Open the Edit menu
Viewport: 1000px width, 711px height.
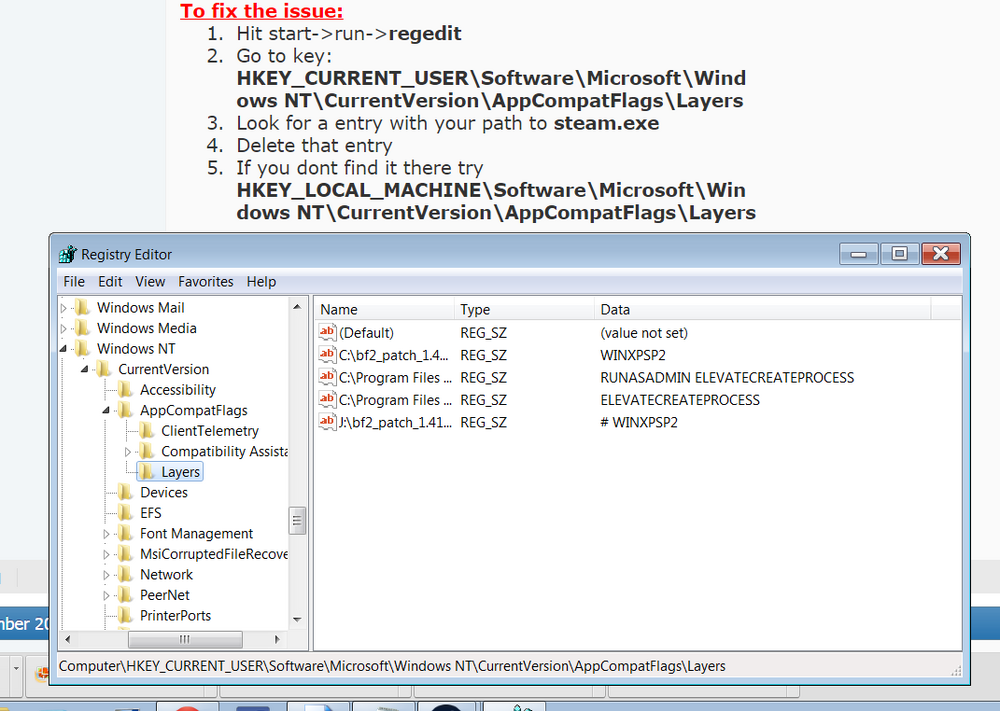(x=110, y=281)
